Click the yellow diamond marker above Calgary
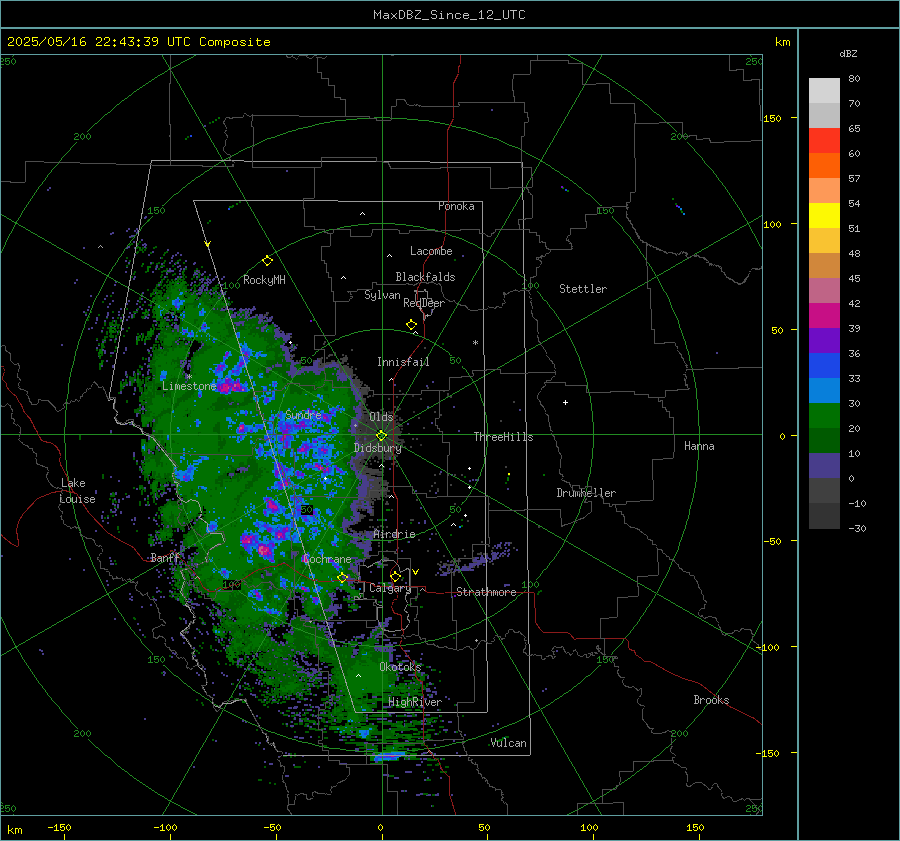Image resolution: width=900 pixels, height=841 pixels. 395,576
